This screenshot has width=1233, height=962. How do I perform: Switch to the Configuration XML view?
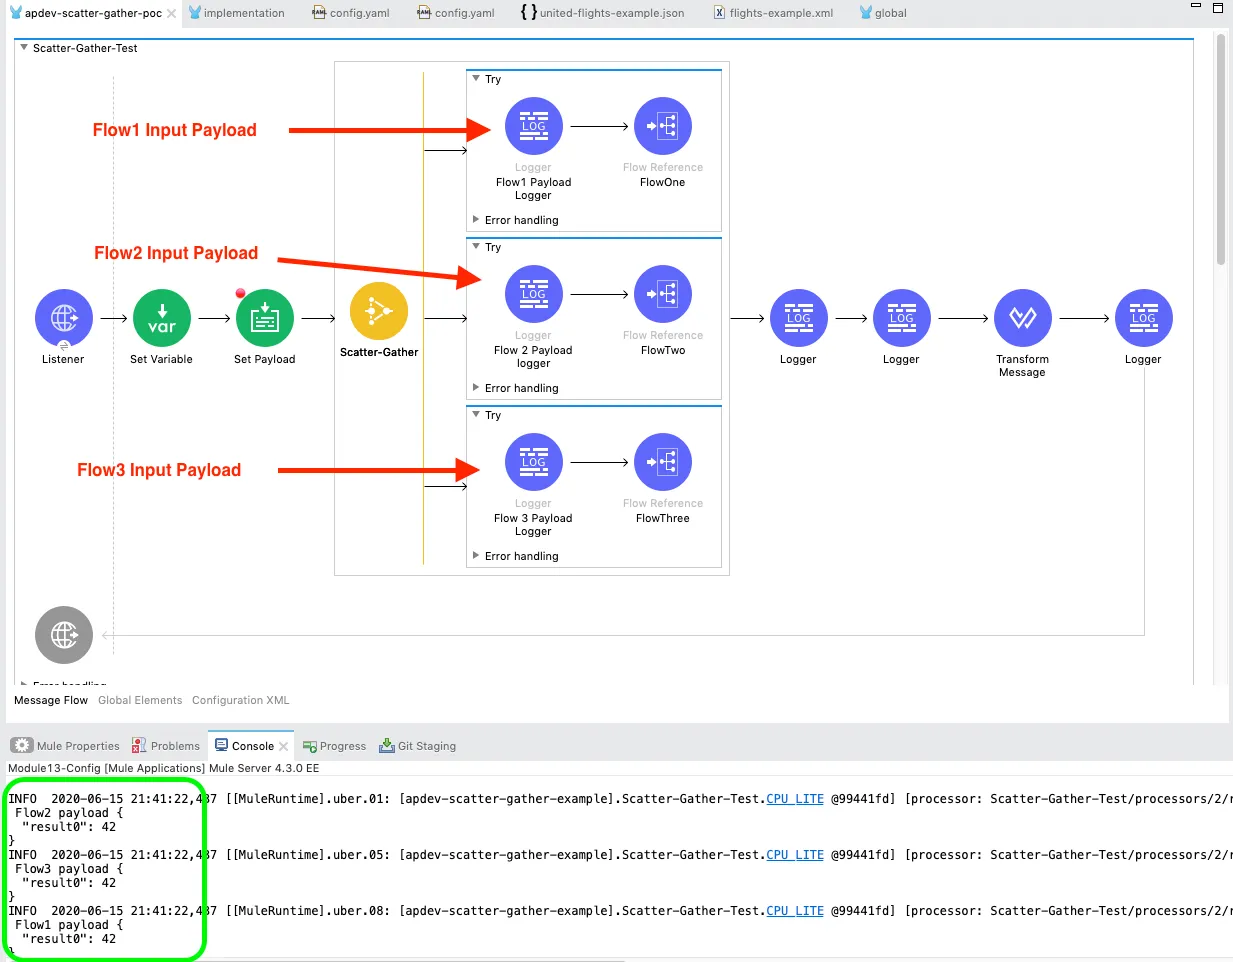241,700
